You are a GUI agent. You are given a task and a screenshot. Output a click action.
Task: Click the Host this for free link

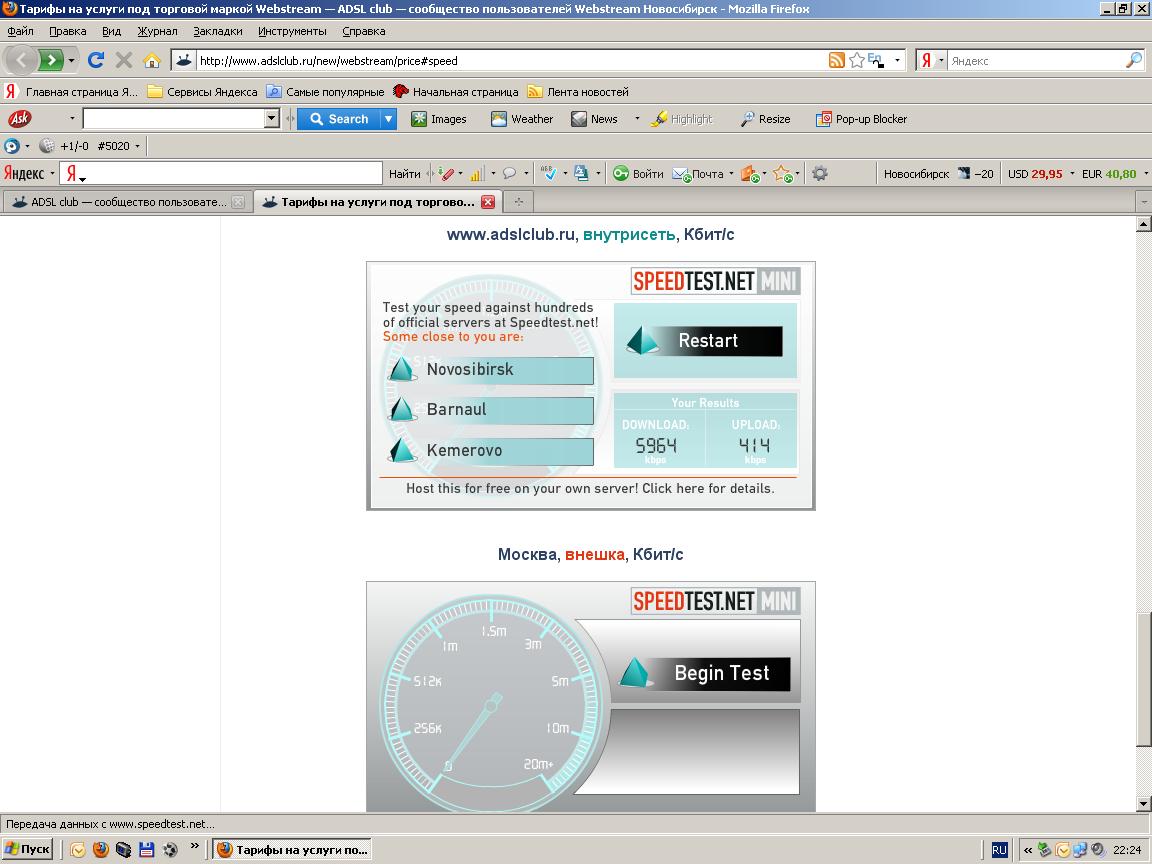click(590, 489)
